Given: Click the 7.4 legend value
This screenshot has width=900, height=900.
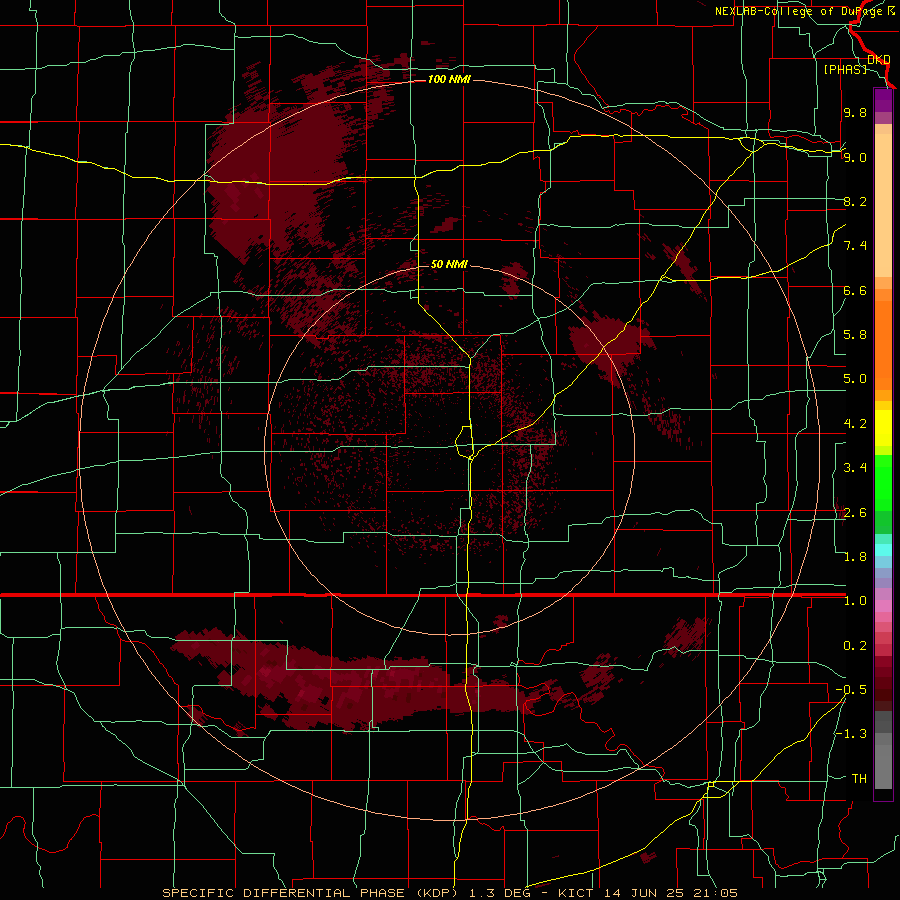Looking at the screenshot, I should coord(855,246).
